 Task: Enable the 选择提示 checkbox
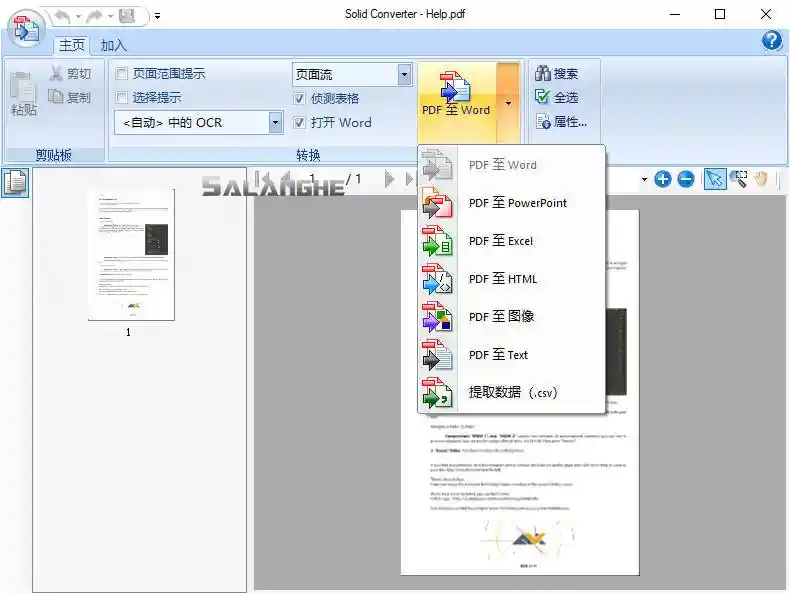pos(121,97)
